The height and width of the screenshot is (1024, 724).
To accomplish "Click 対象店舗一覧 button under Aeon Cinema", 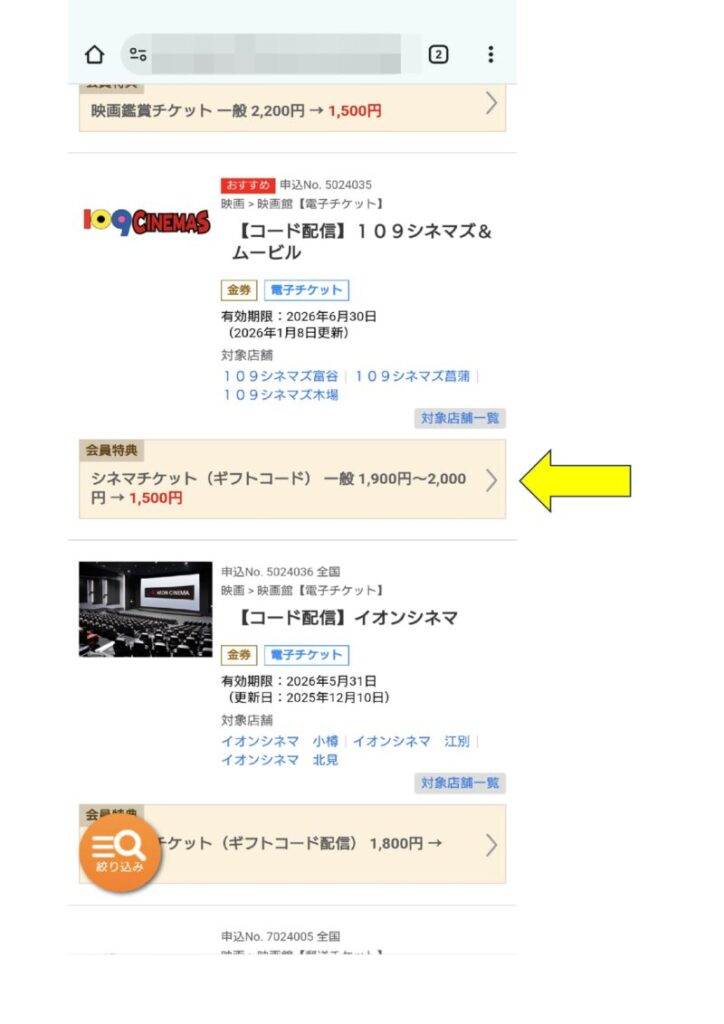I will point(460,782).
